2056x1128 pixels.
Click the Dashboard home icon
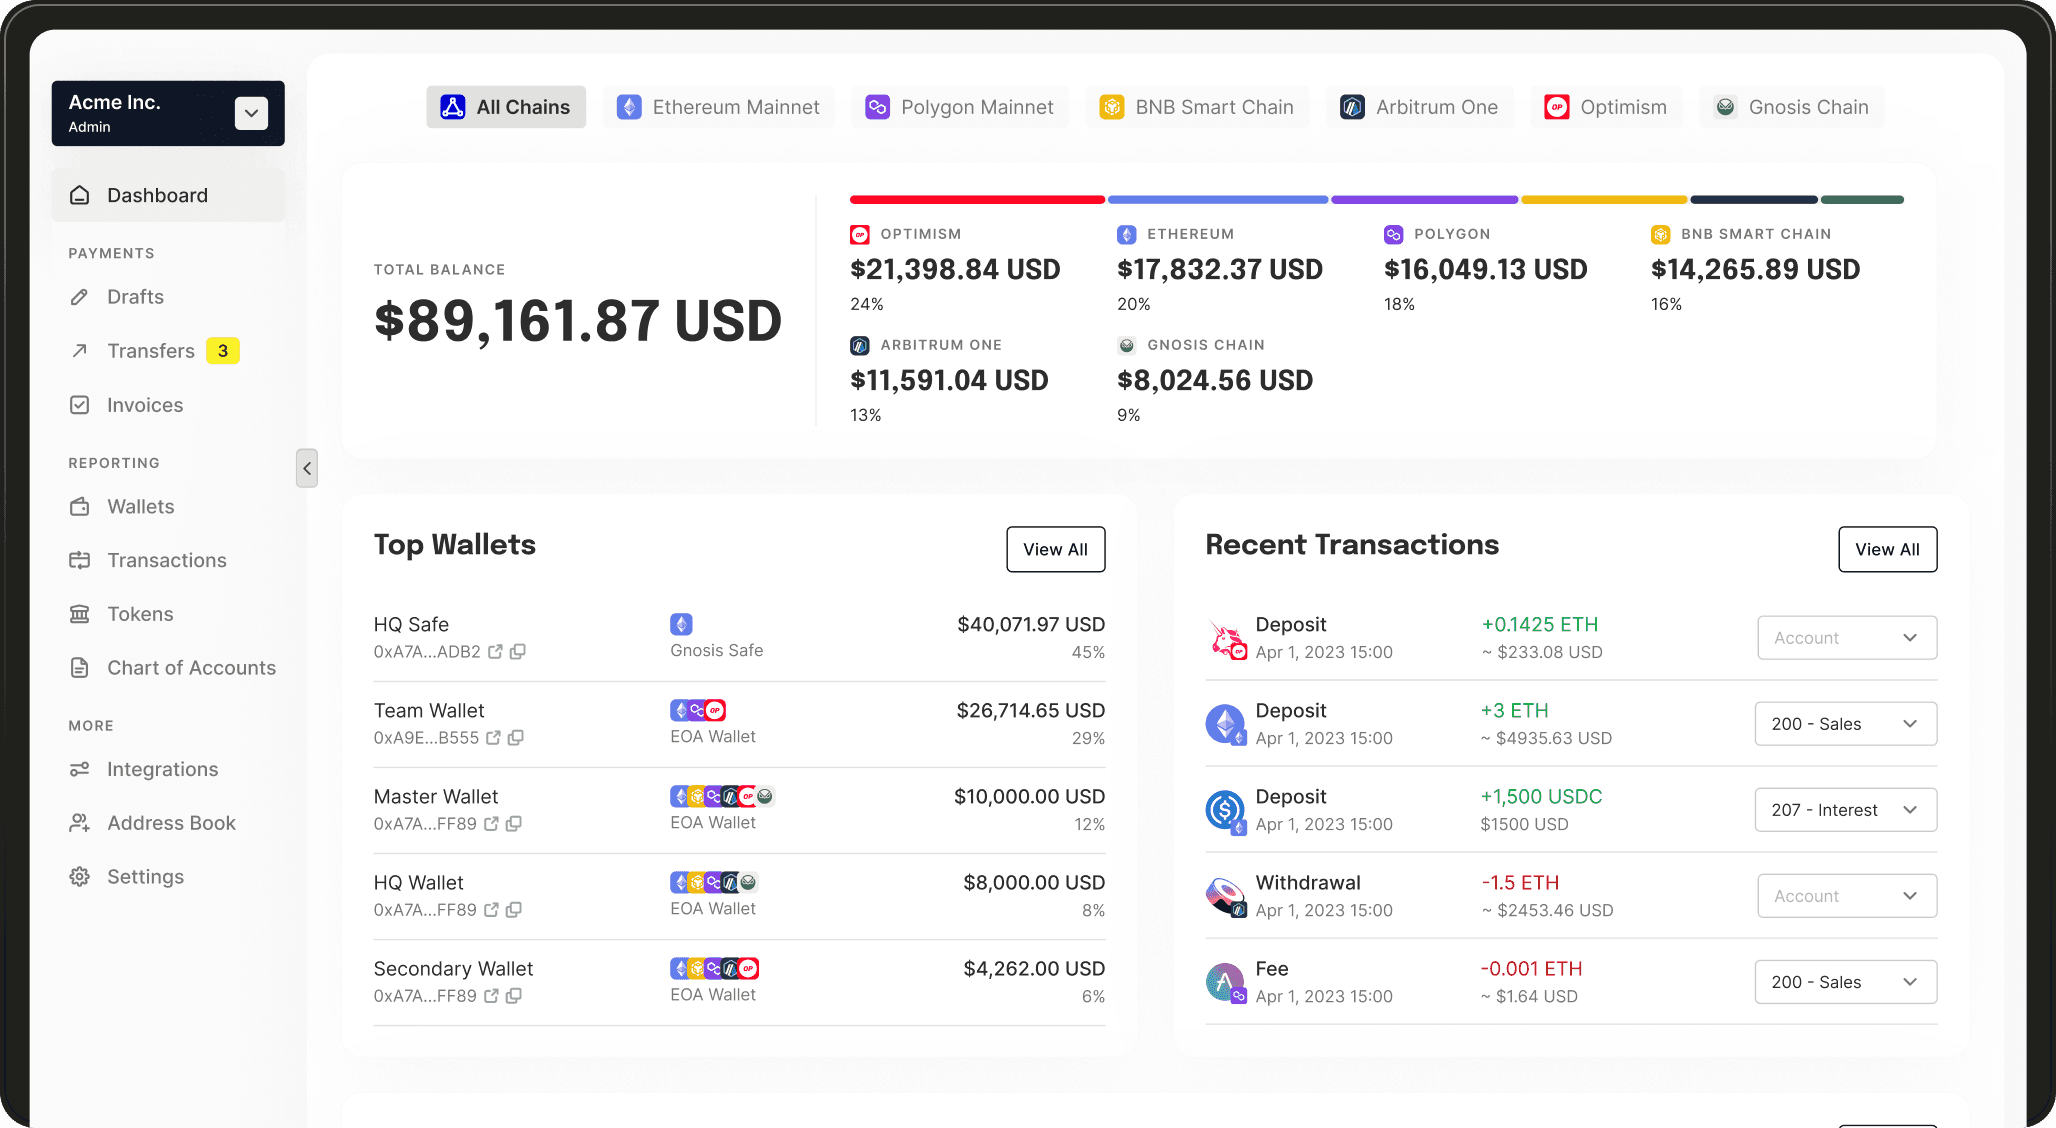pos(80,196)
